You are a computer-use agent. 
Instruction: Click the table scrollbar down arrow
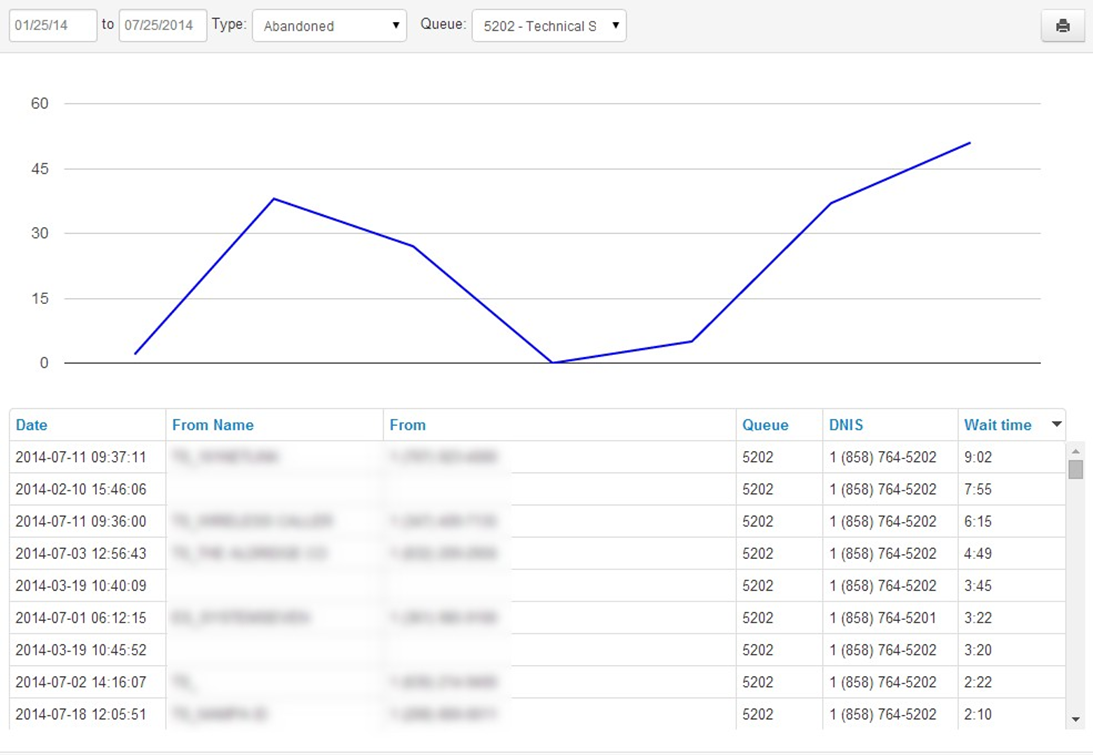[x=1075, y=719]
